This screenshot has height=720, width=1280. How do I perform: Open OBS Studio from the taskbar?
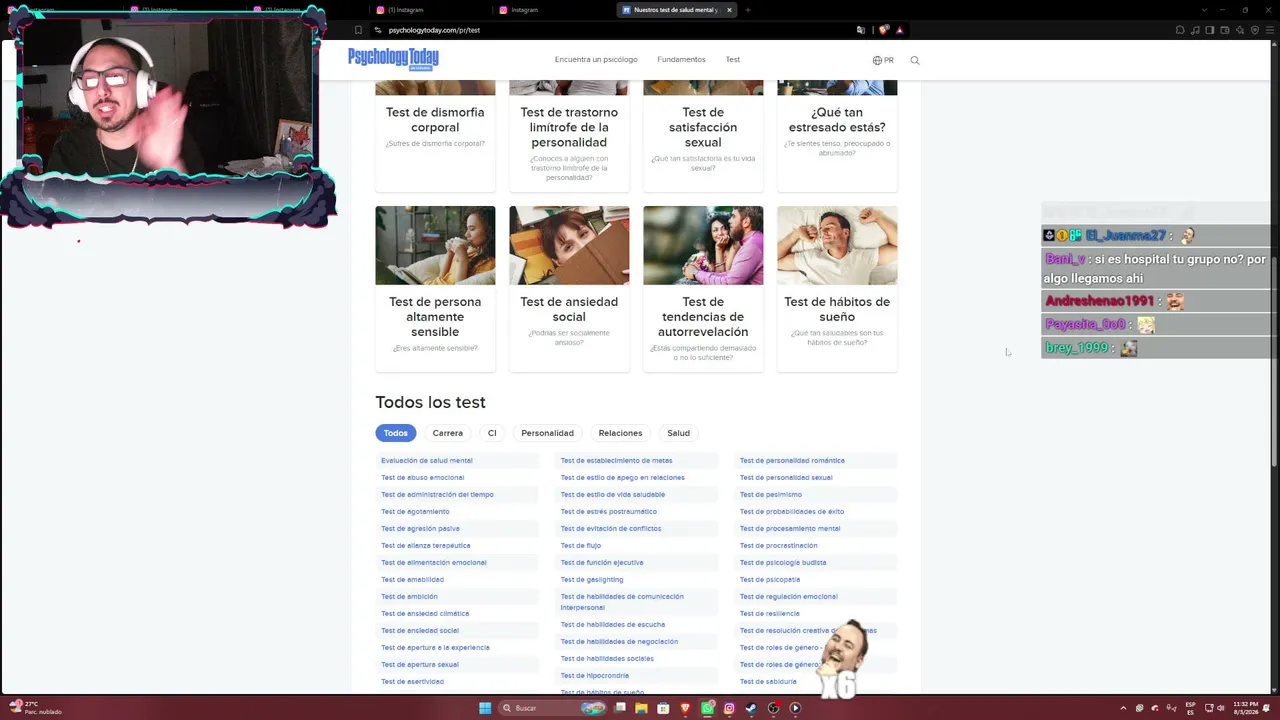(773, 708)
